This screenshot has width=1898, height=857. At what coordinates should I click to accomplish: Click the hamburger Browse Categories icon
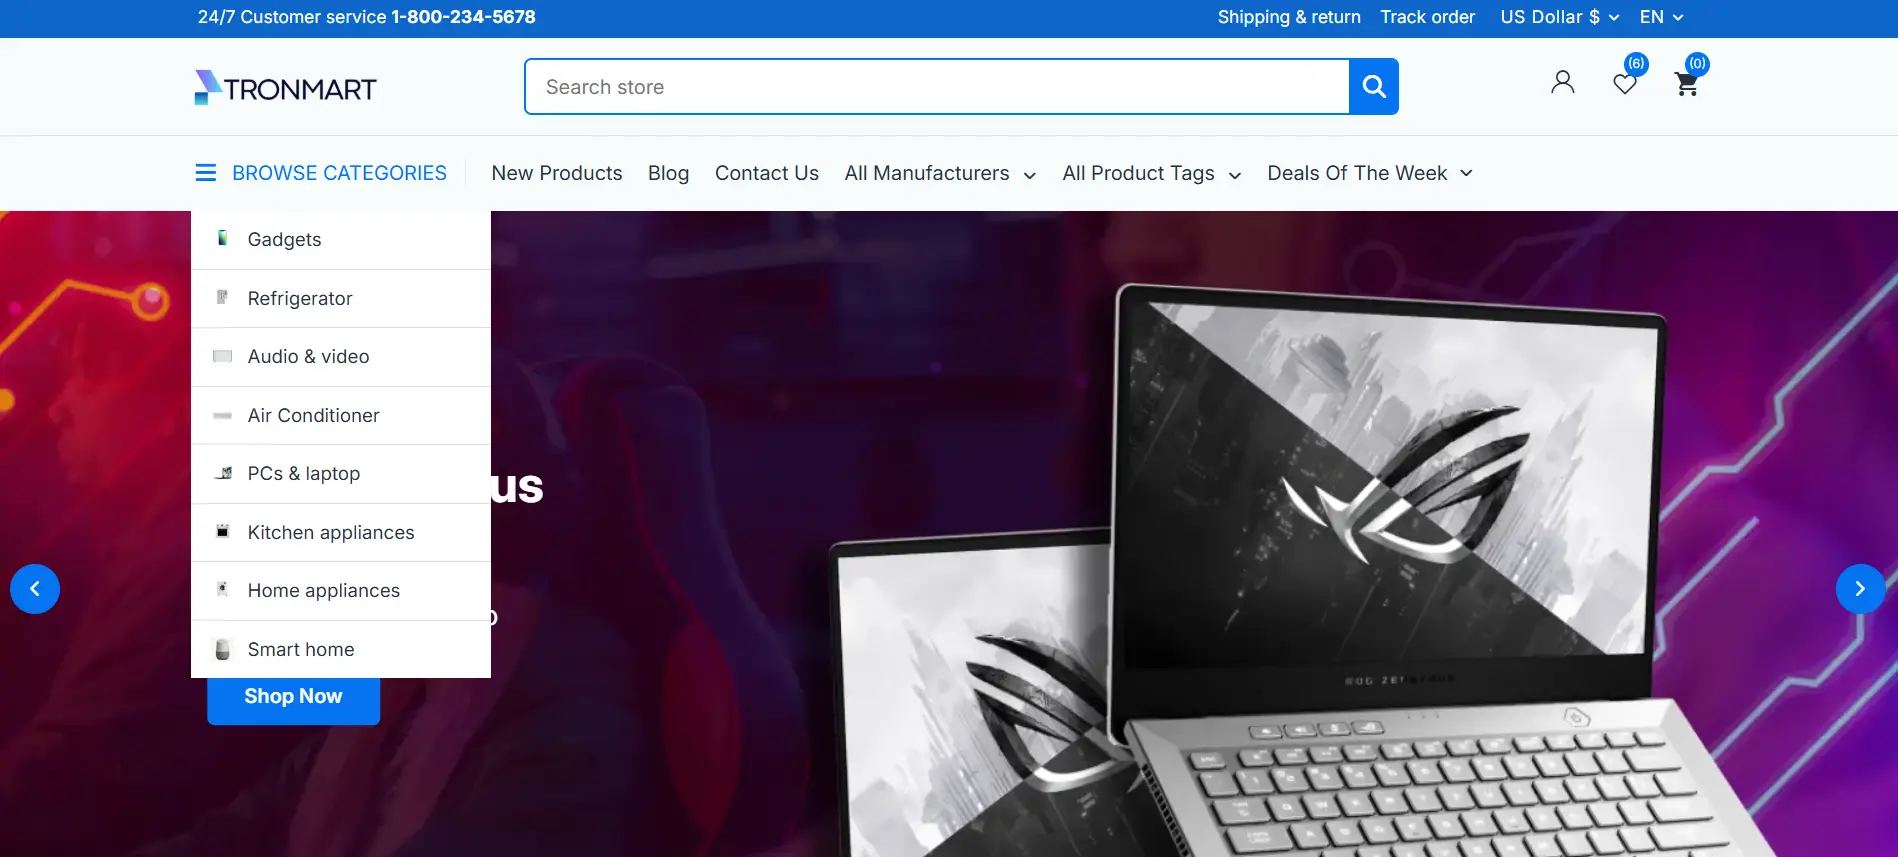206,173
